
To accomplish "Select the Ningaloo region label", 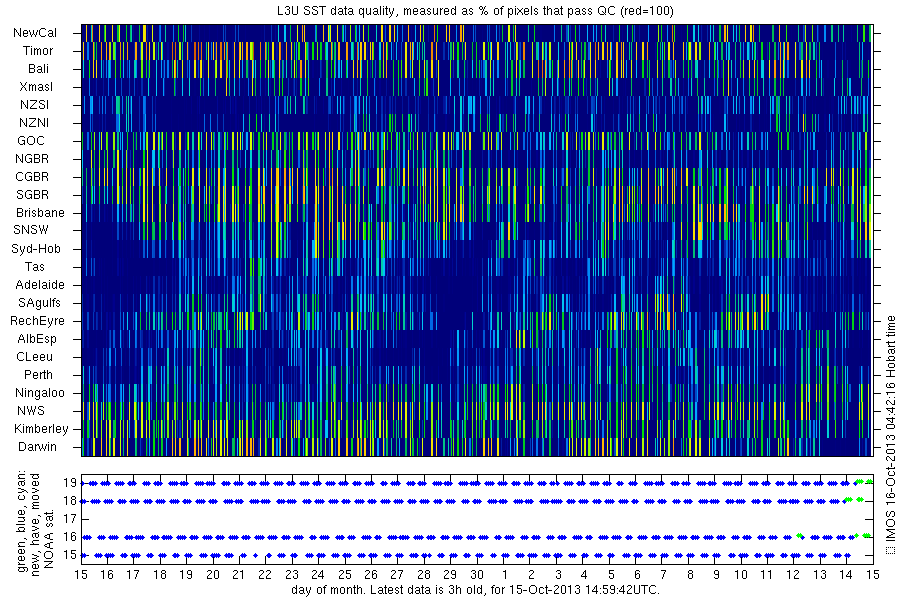I will 40,393.
